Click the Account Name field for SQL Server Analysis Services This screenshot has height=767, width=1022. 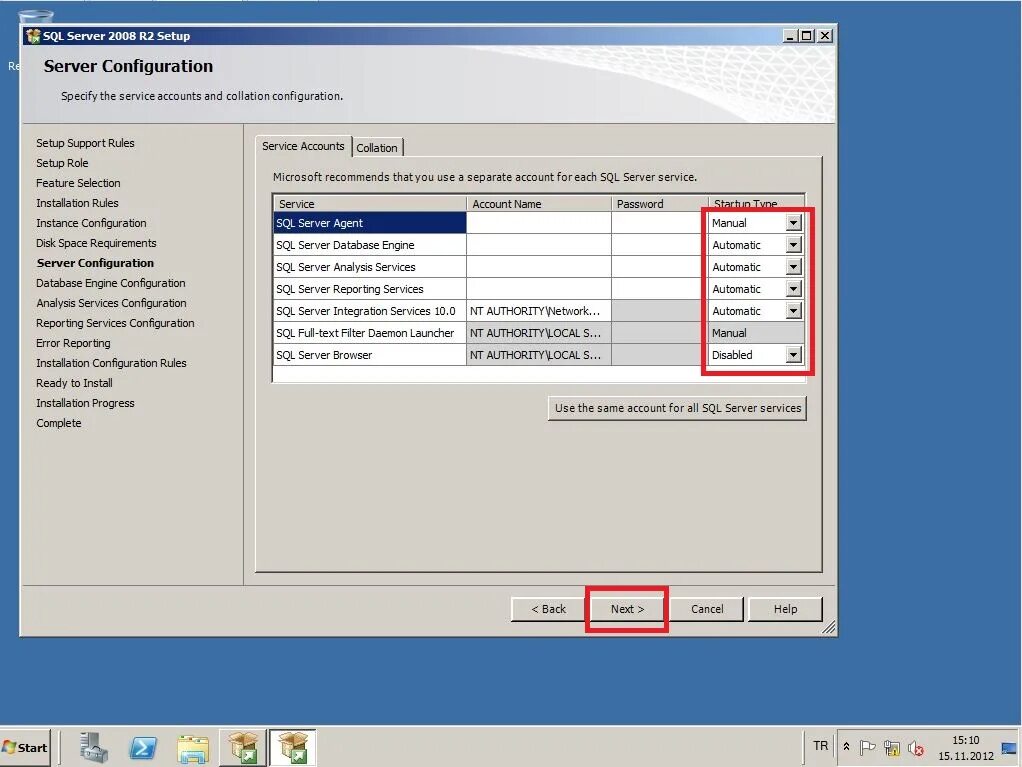(539, 267)
